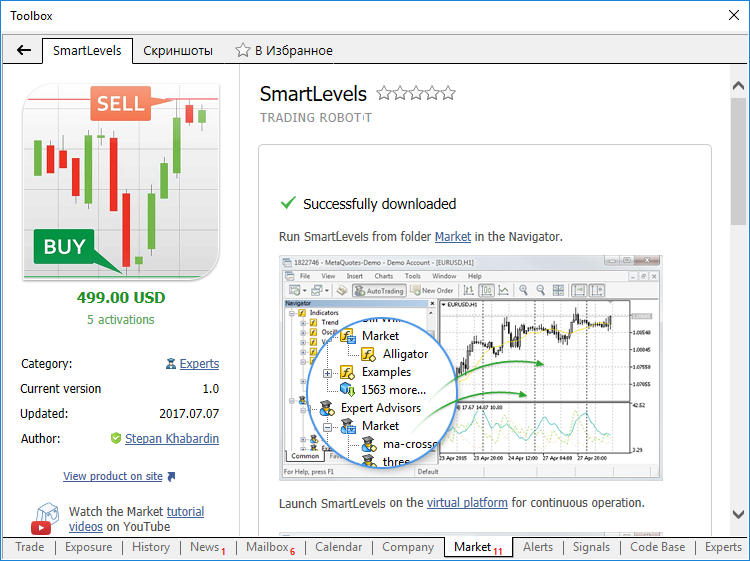Click the SmartLevels product title
Viewport: 750px width, 561px height.
click(x=313, y=94)
